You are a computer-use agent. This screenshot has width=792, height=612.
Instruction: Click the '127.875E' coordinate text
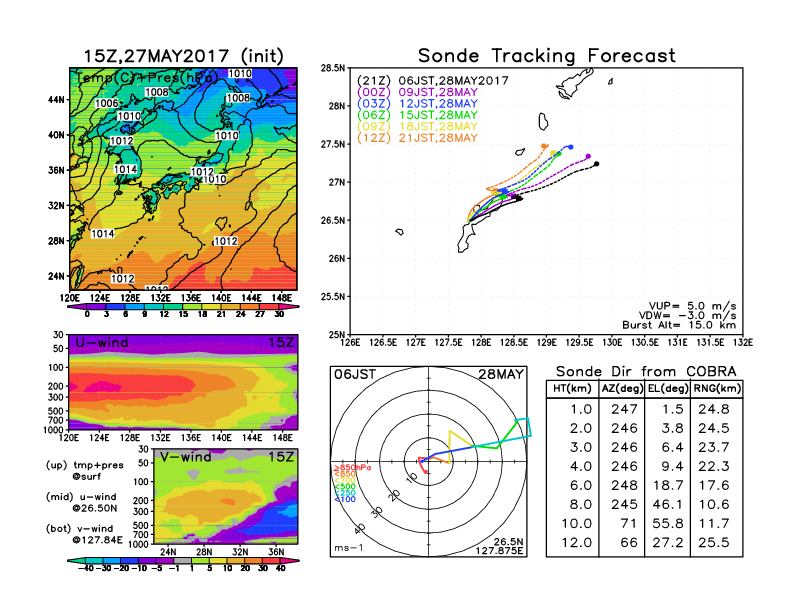[499, 551]
